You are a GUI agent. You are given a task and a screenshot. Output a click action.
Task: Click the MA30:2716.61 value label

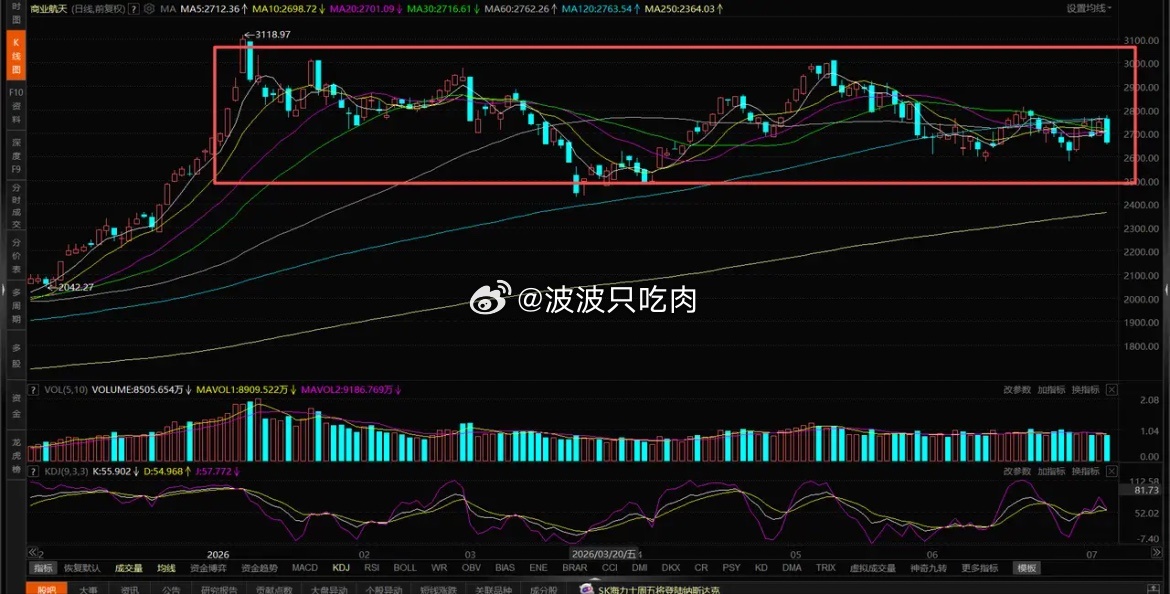tap(444, 10)
